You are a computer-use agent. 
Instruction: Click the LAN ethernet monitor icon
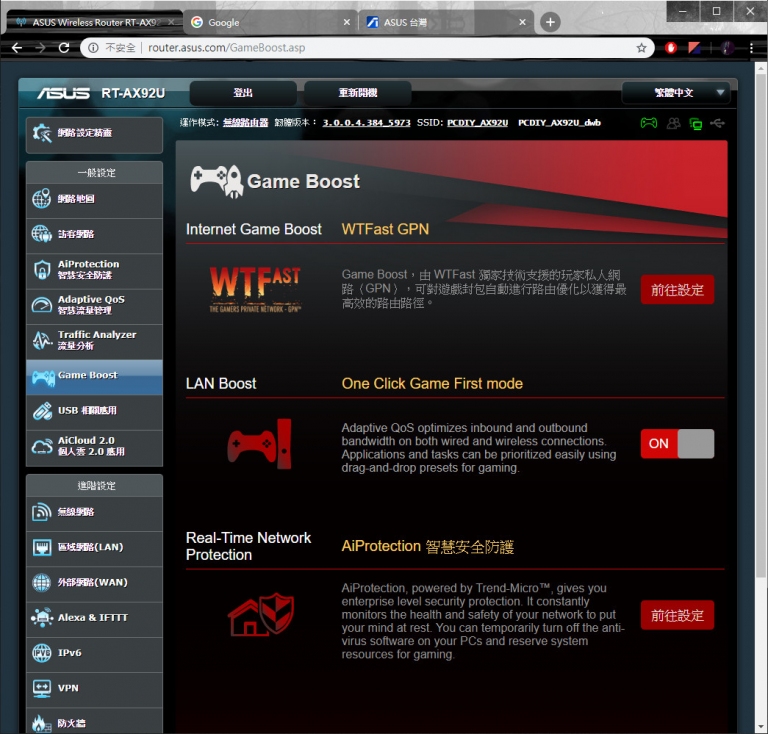pyautogui.click(x=42, y=547)
